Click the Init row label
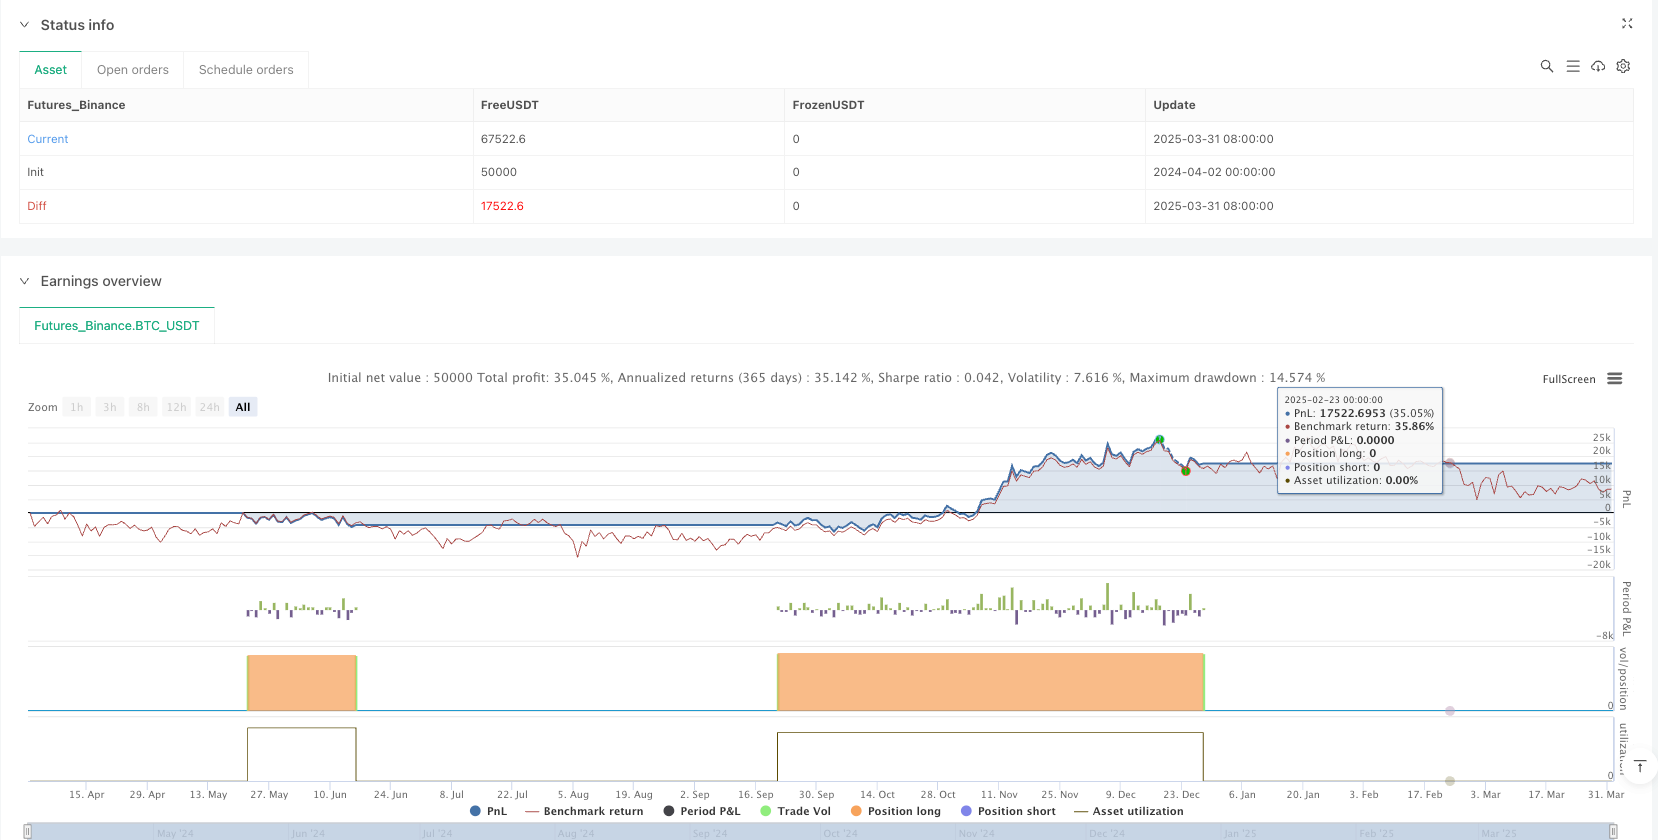Viewport: 1658px width, 840px height. click(36, 172)
